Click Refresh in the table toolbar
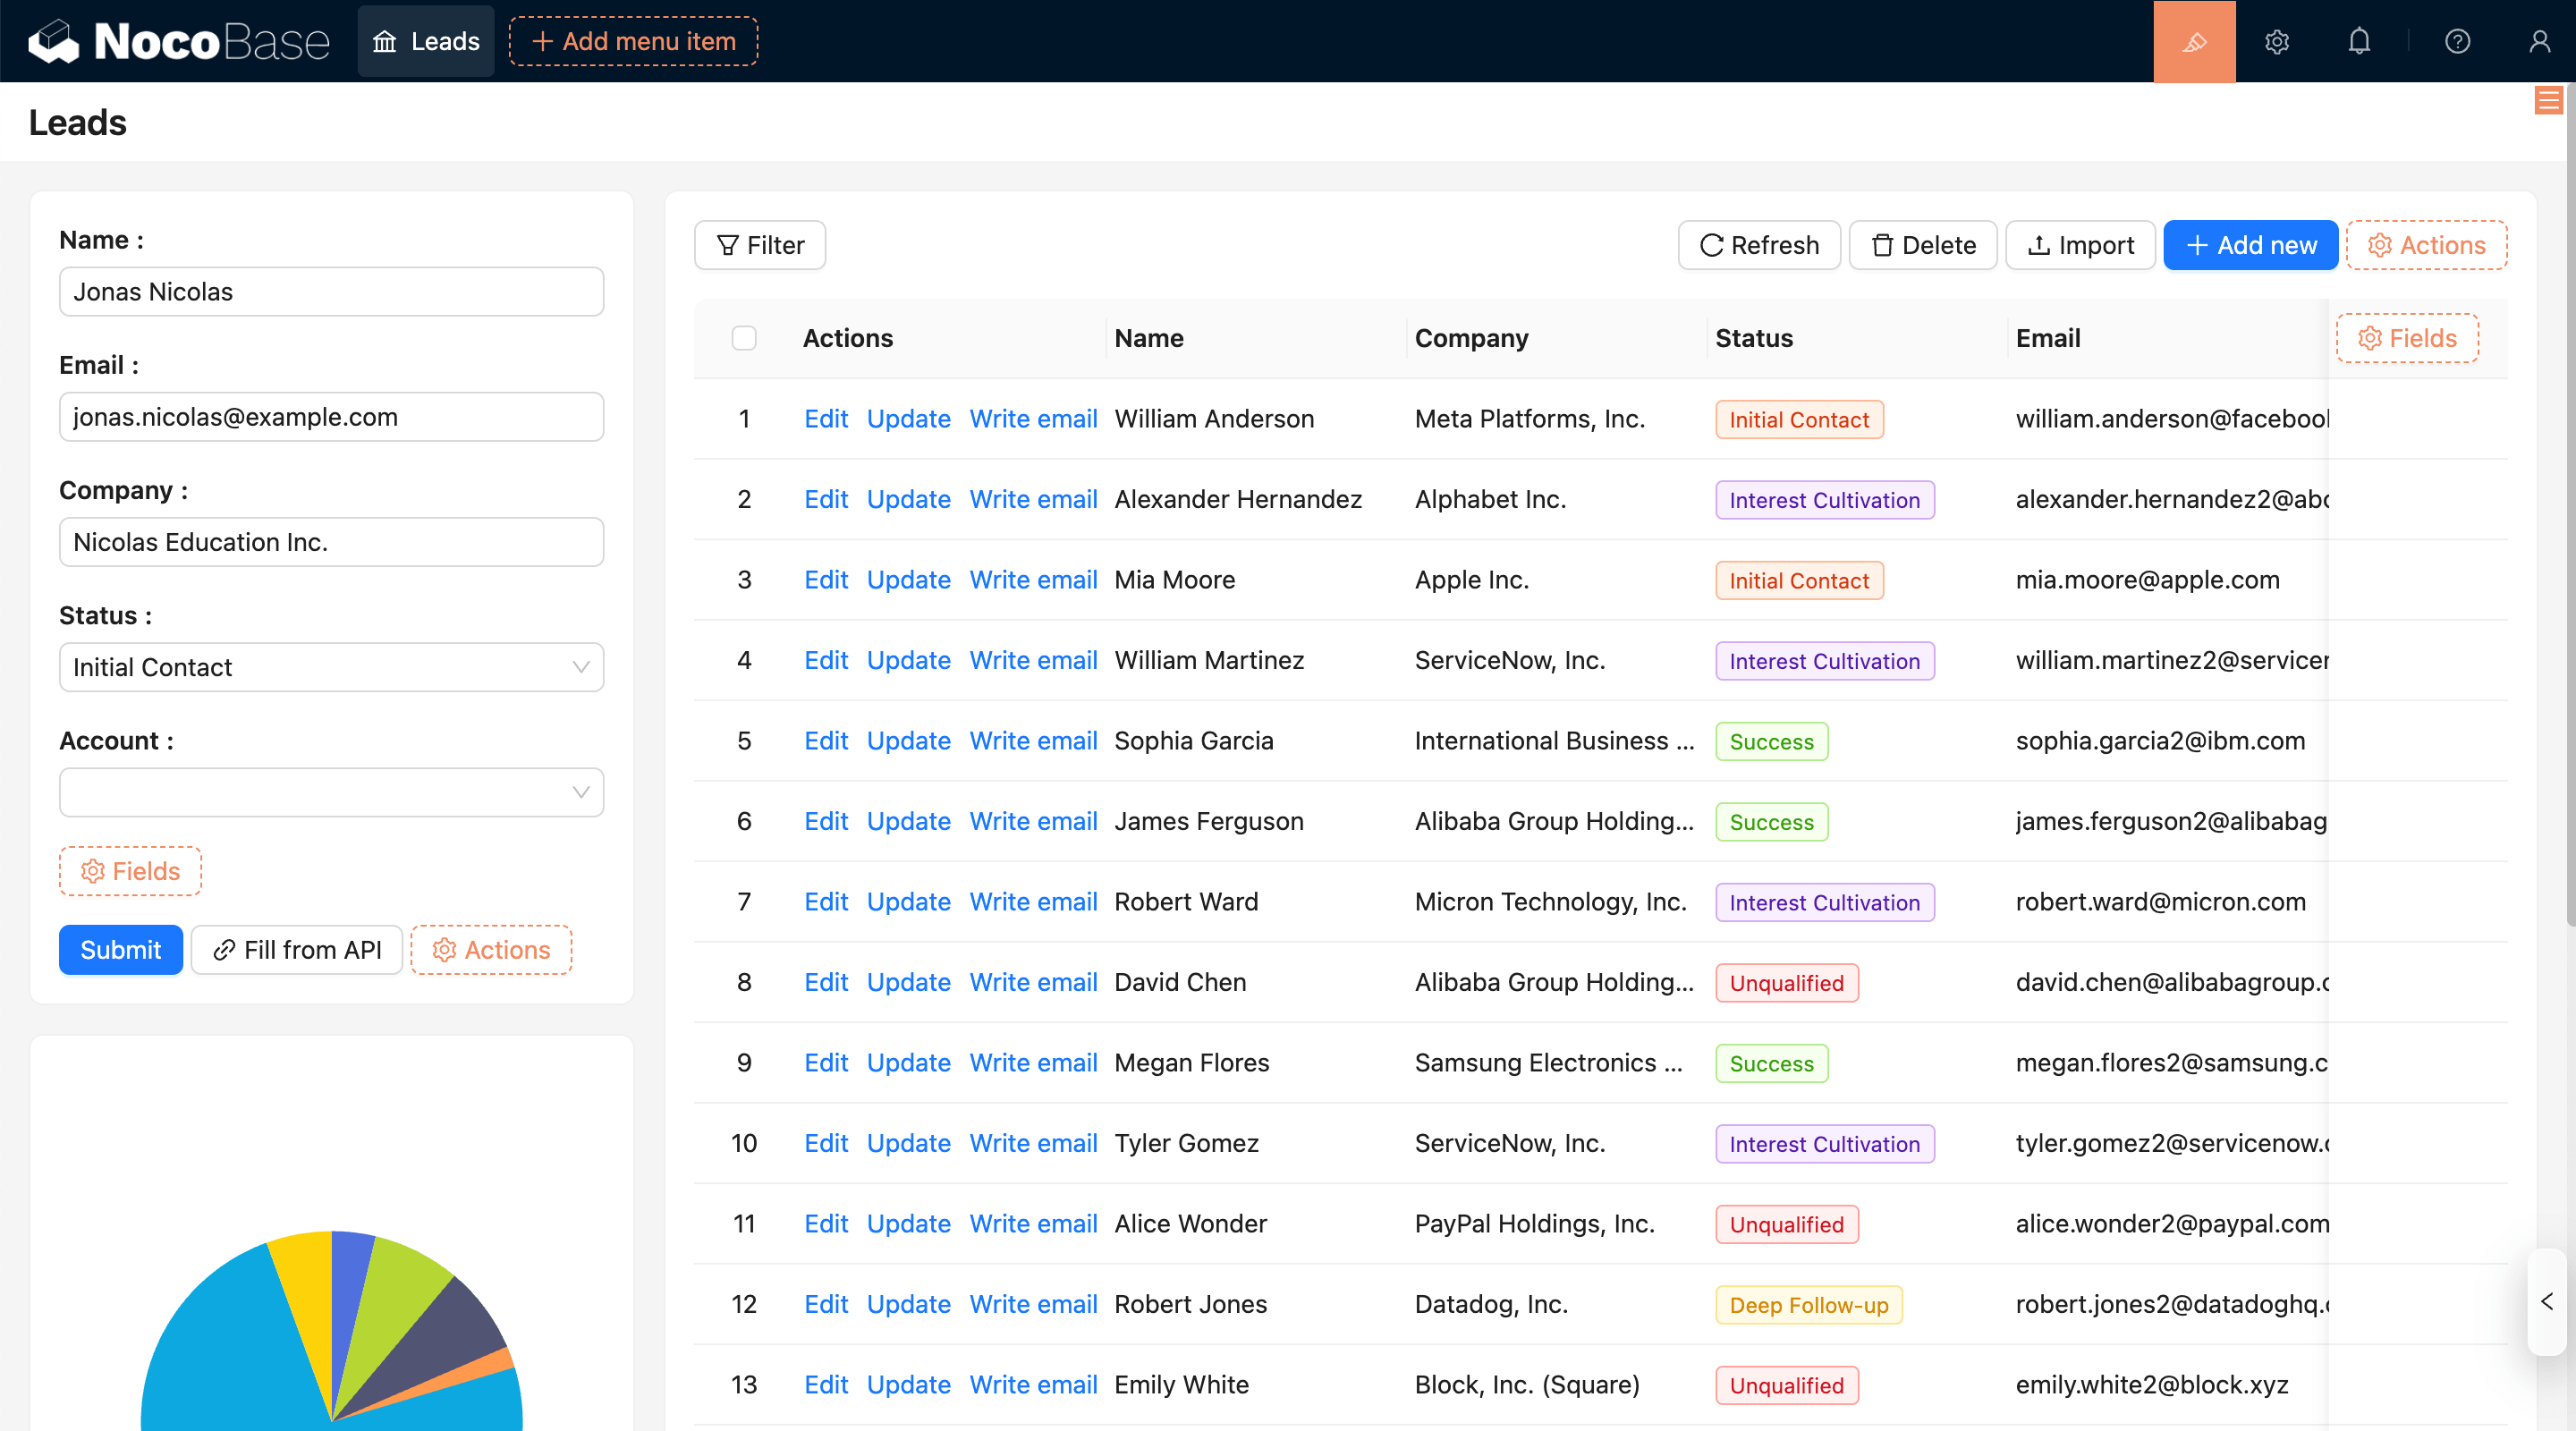2576x1431 pixels. 1759,245
